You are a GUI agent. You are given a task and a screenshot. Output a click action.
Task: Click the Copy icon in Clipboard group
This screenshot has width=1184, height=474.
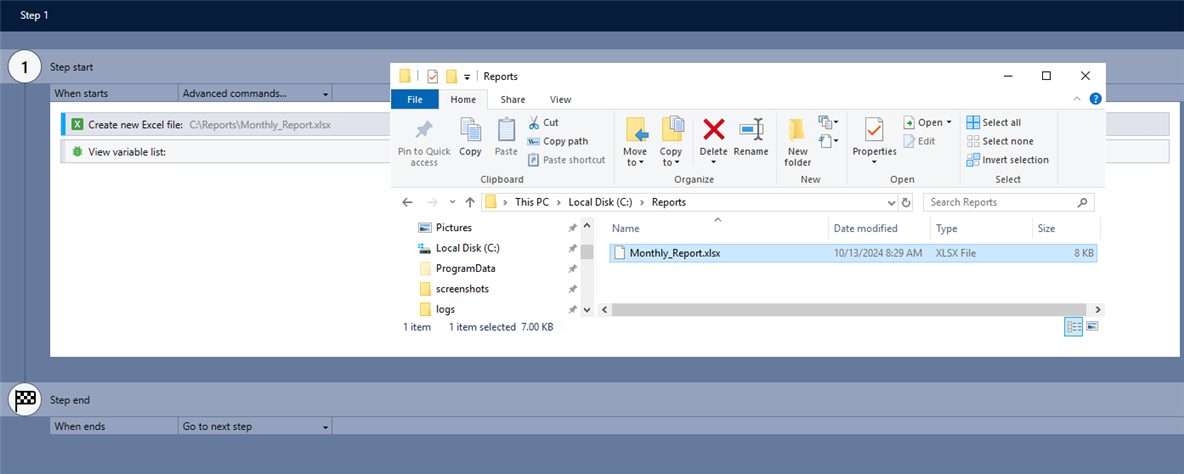470,130
